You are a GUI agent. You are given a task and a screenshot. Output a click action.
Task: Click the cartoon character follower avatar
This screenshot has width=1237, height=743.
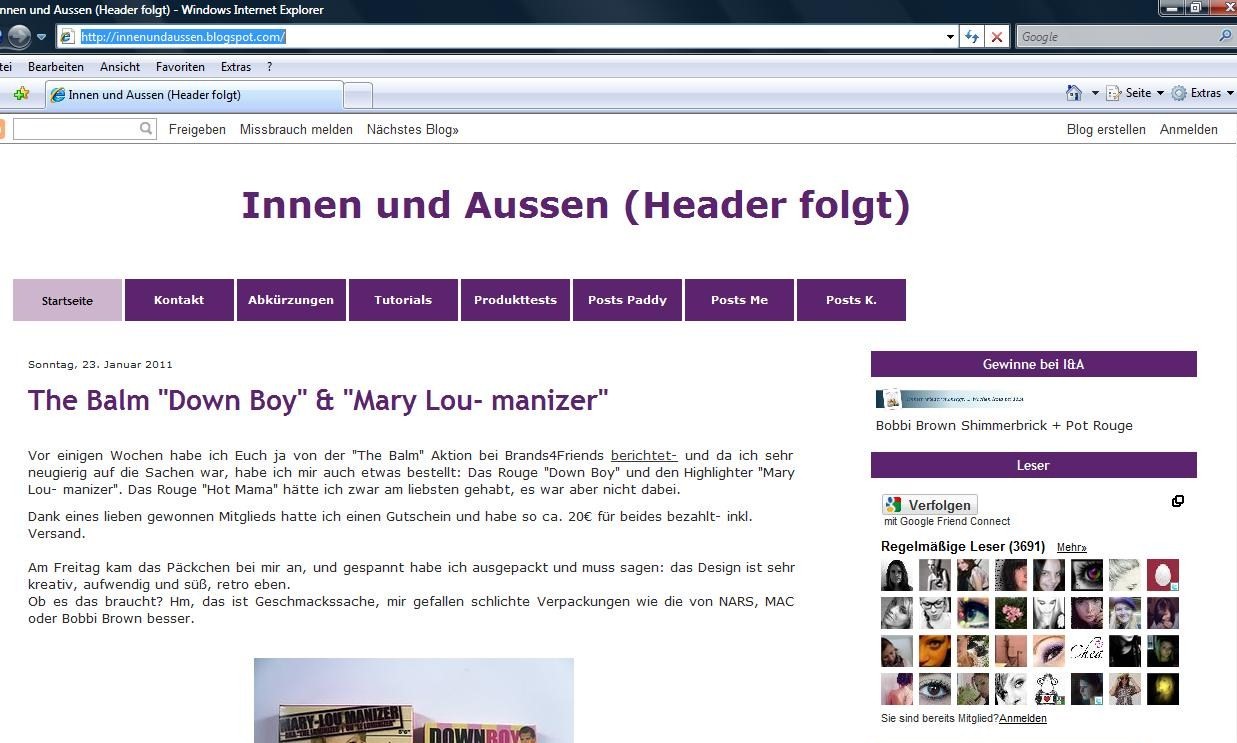[x=1049, y=689]
